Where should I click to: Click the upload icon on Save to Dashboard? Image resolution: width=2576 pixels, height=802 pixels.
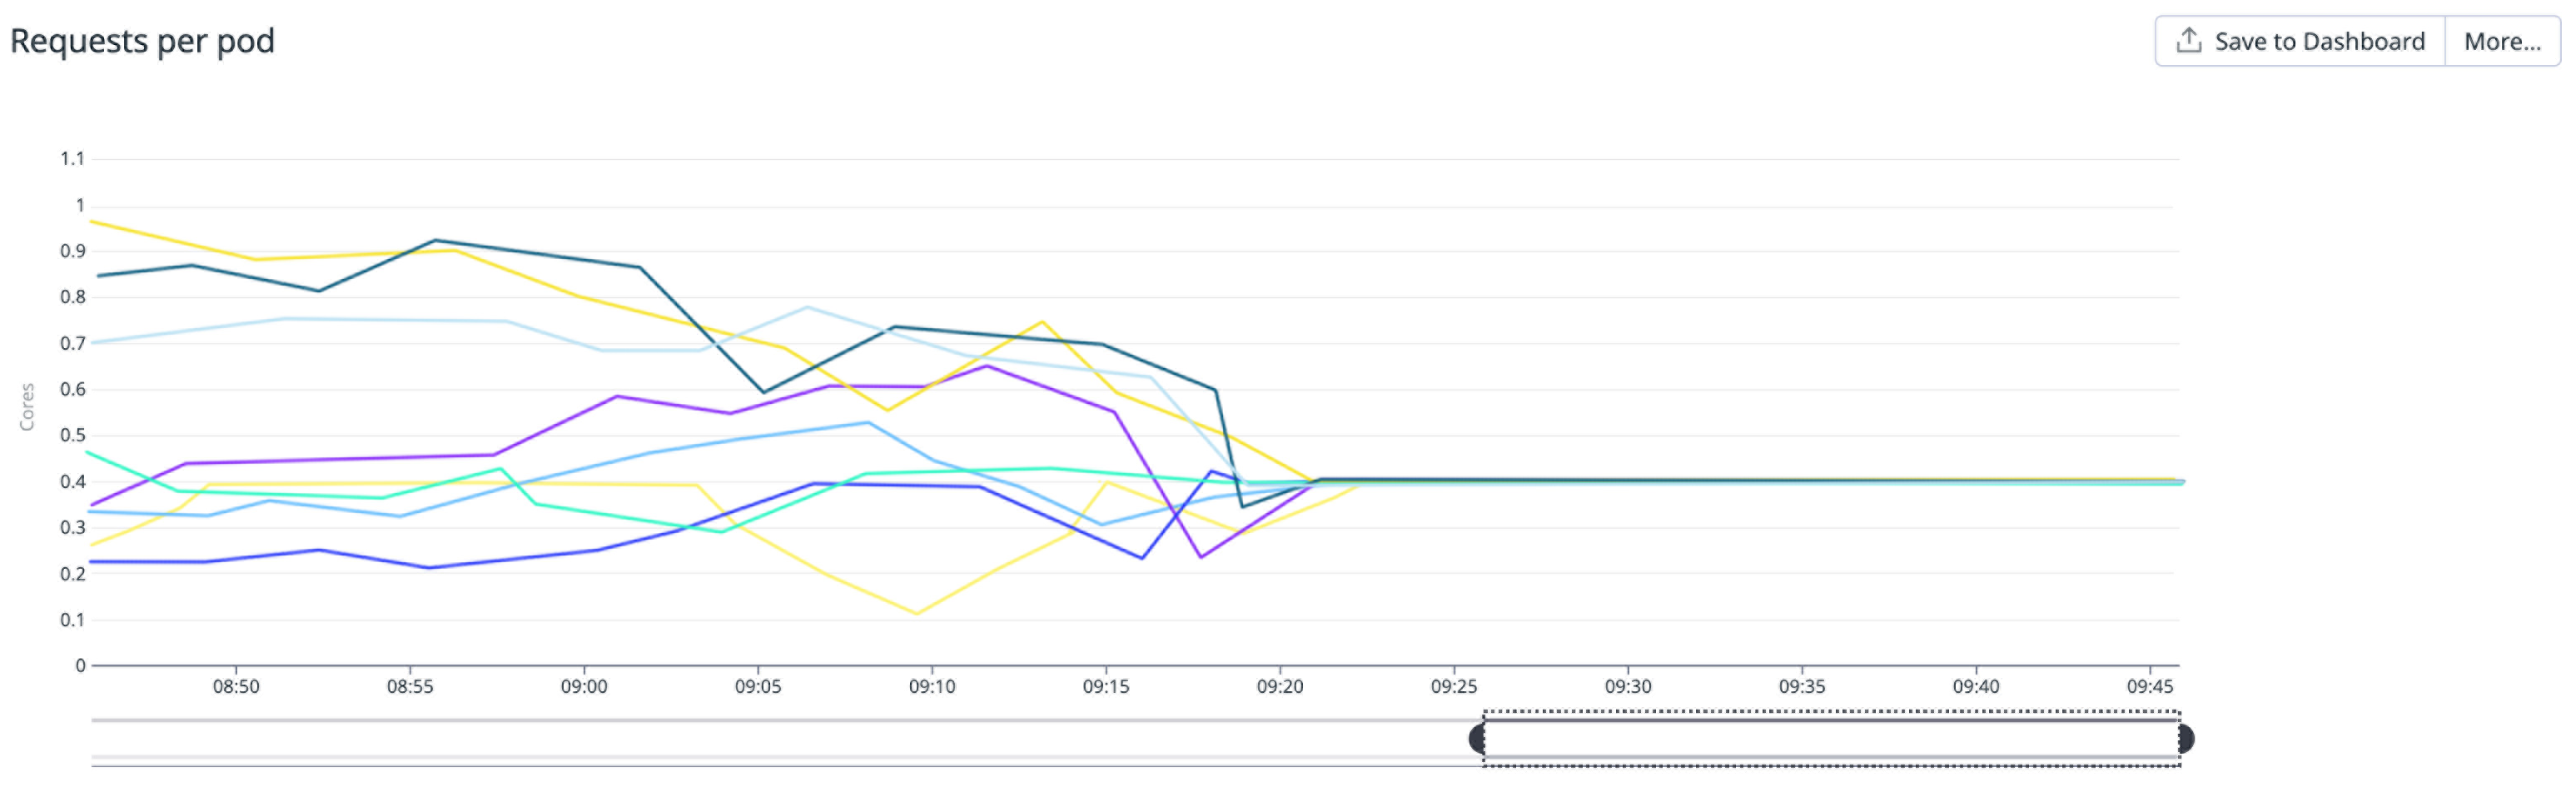[x=2190, y=40]
